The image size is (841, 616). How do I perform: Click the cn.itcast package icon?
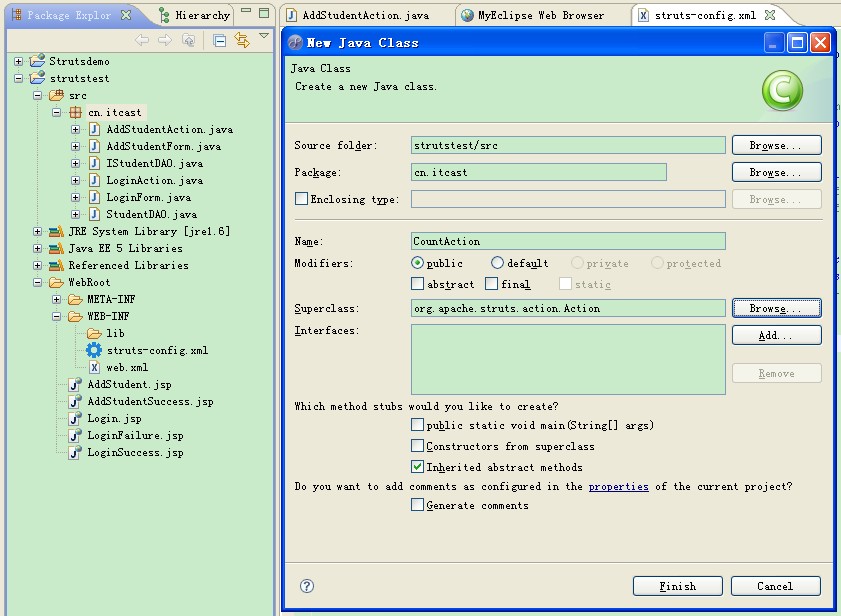tap(75, 112)
